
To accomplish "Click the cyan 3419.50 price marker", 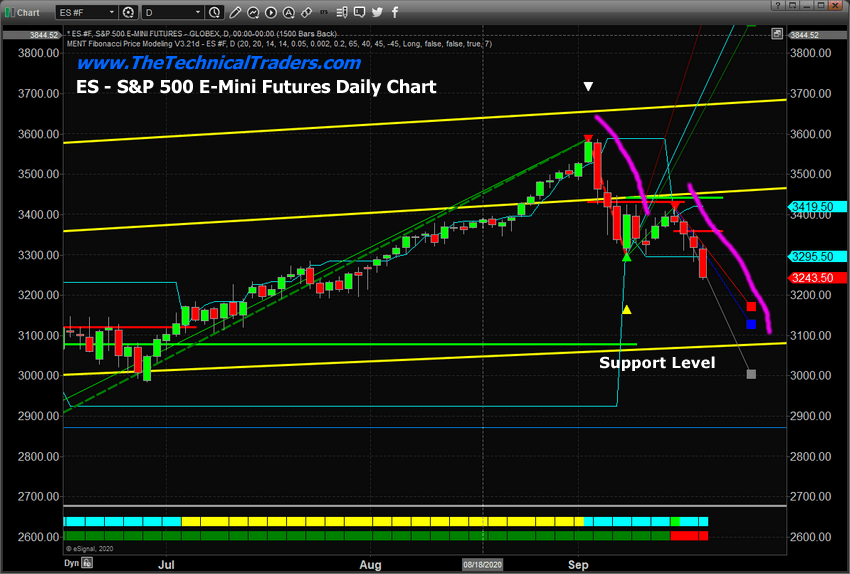I will pos(816,207).
